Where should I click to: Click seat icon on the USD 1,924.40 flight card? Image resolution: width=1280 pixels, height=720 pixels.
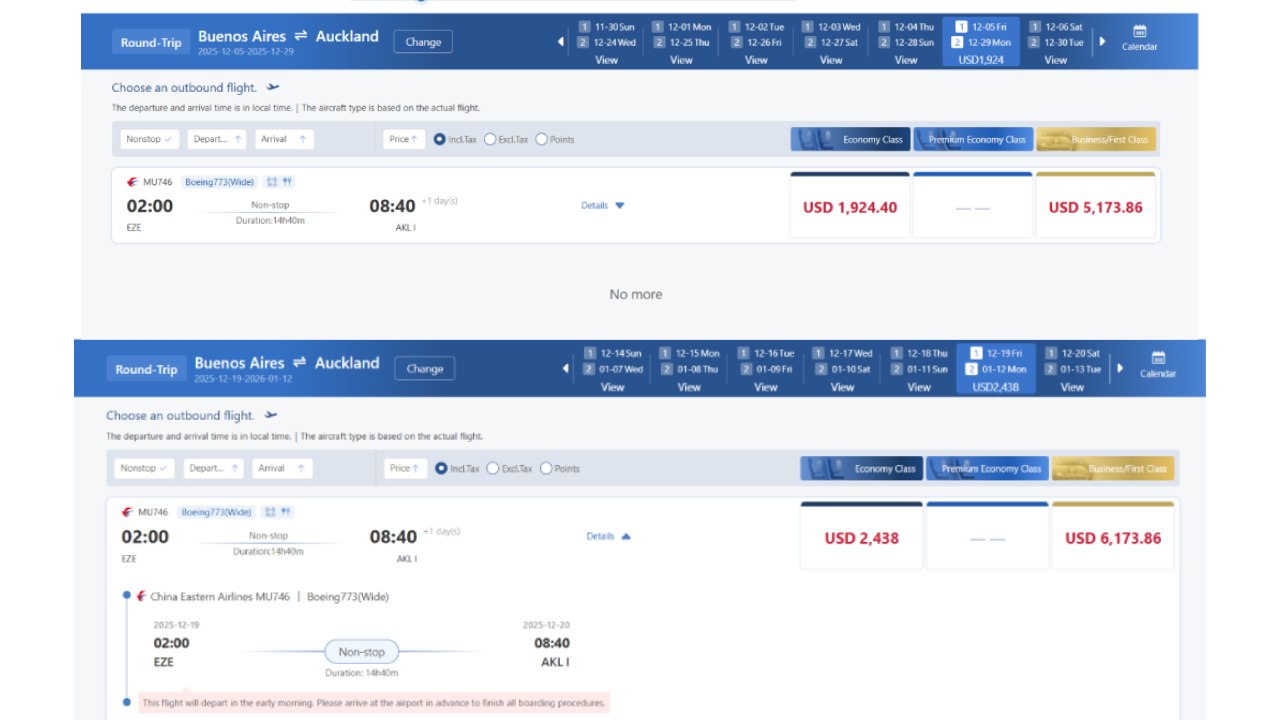pos(271,182)
